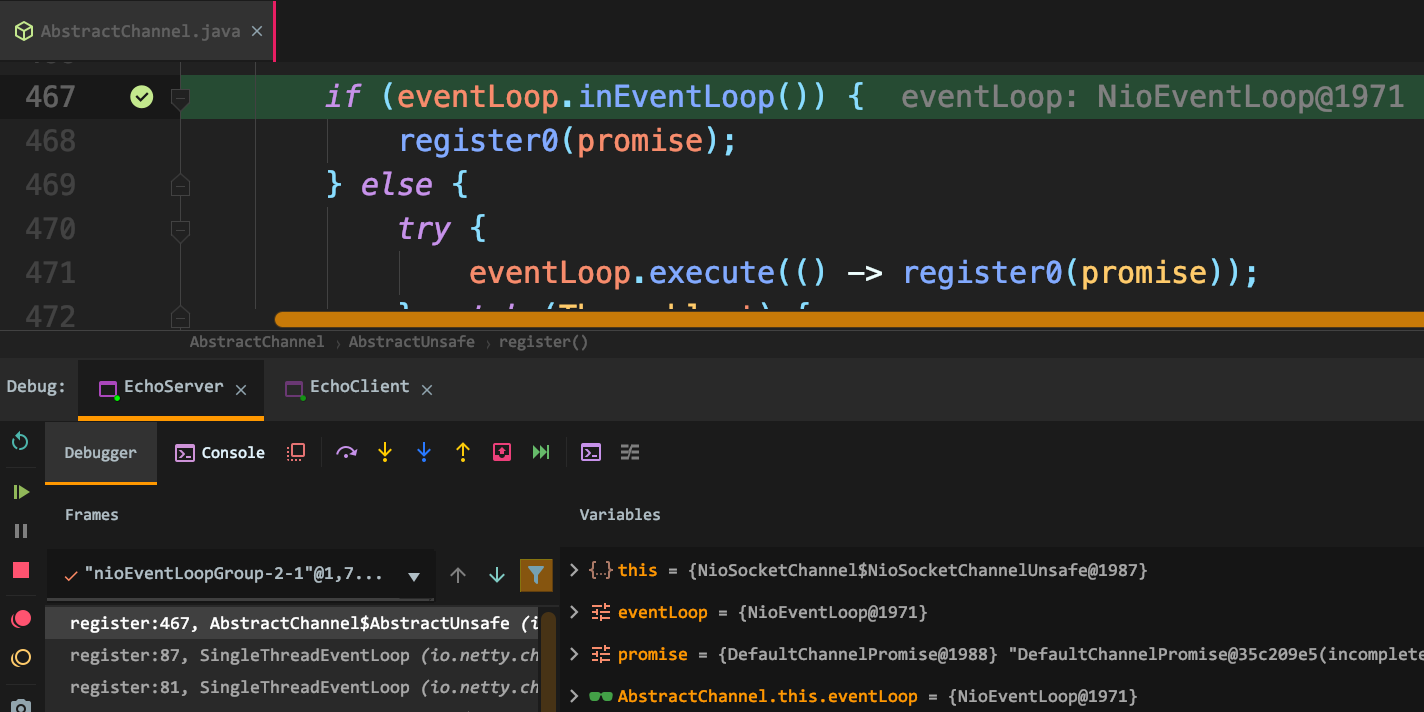1424x712 pixels.
Task: Switch to the Debugger tab
Action: click(101, 453)
